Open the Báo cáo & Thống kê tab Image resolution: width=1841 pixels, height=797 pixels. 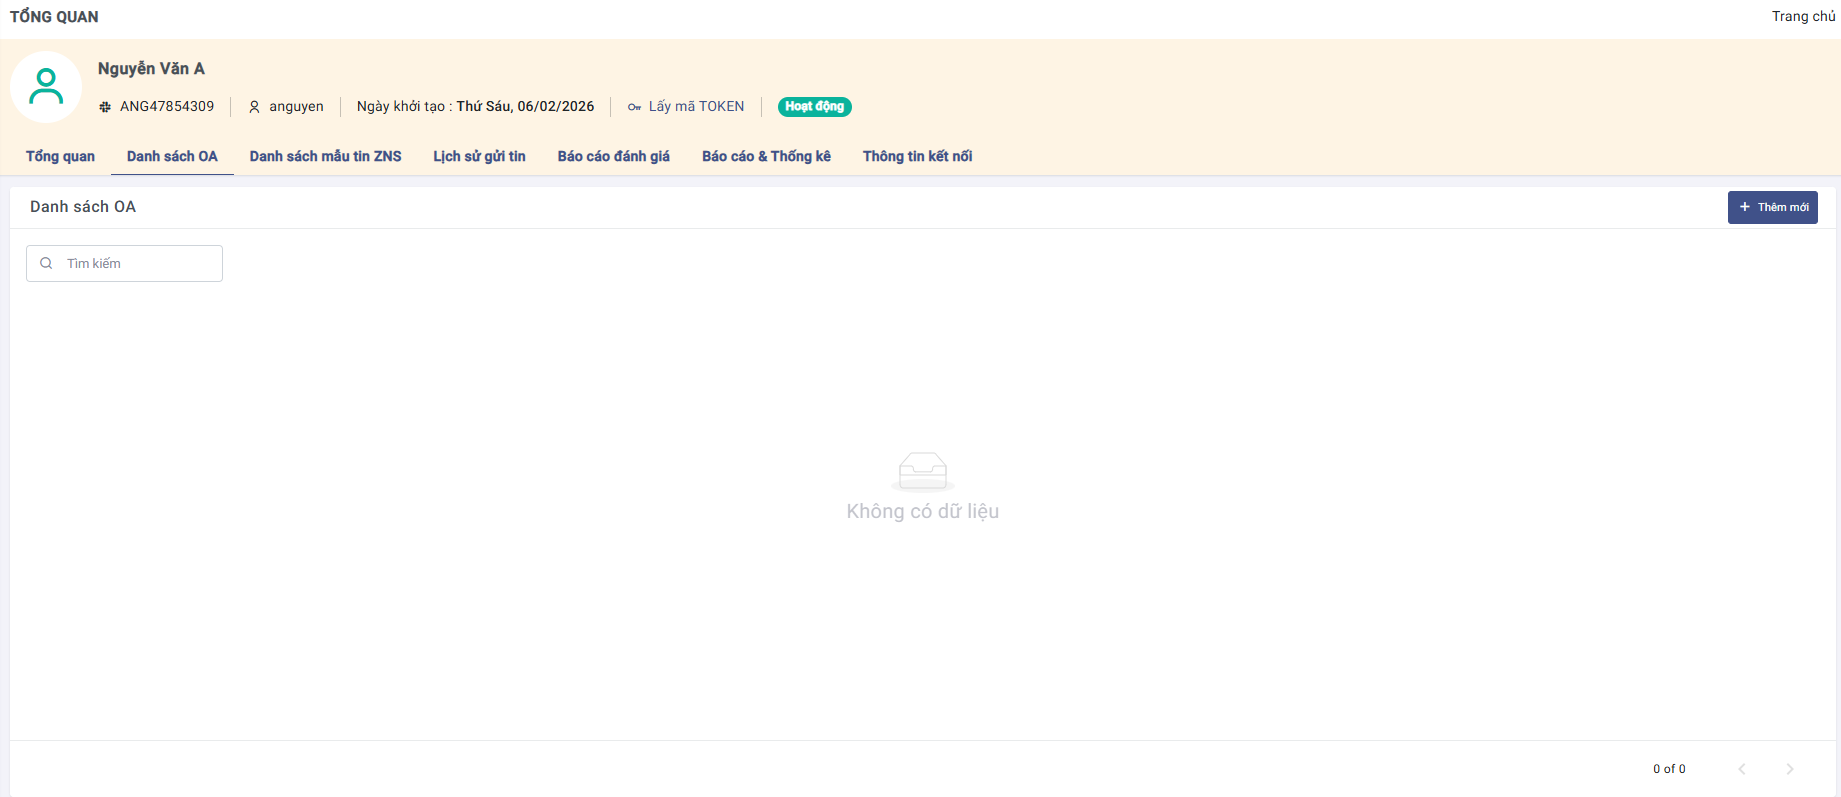point(766,156)
